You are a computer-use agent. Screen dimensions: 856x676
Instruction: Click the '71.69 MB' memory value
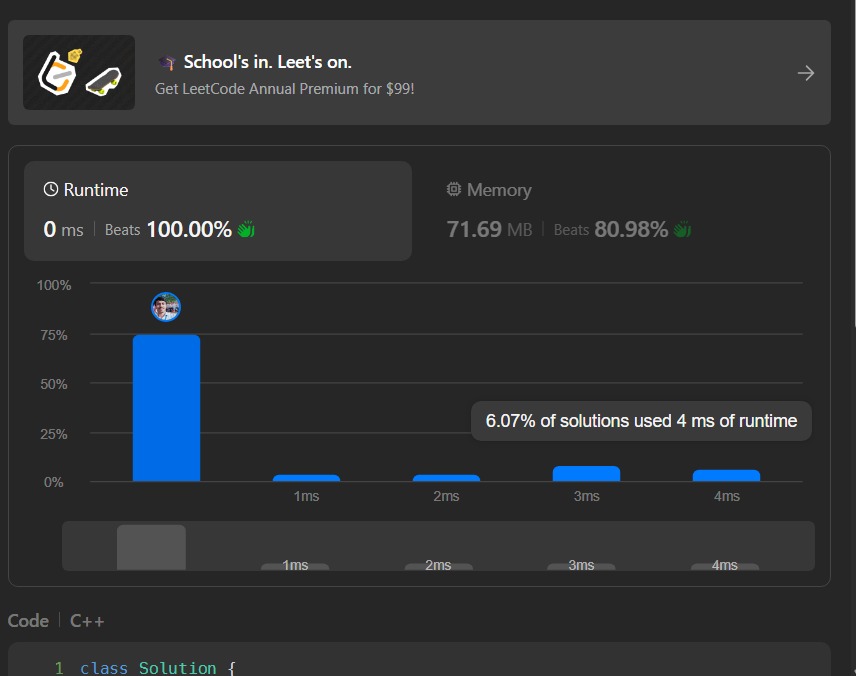coord(490,229)
